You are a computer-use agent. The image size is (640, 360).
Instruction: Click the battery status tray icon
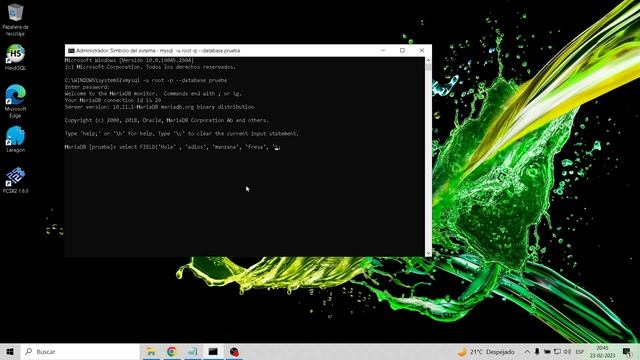(x=547, y=351)
